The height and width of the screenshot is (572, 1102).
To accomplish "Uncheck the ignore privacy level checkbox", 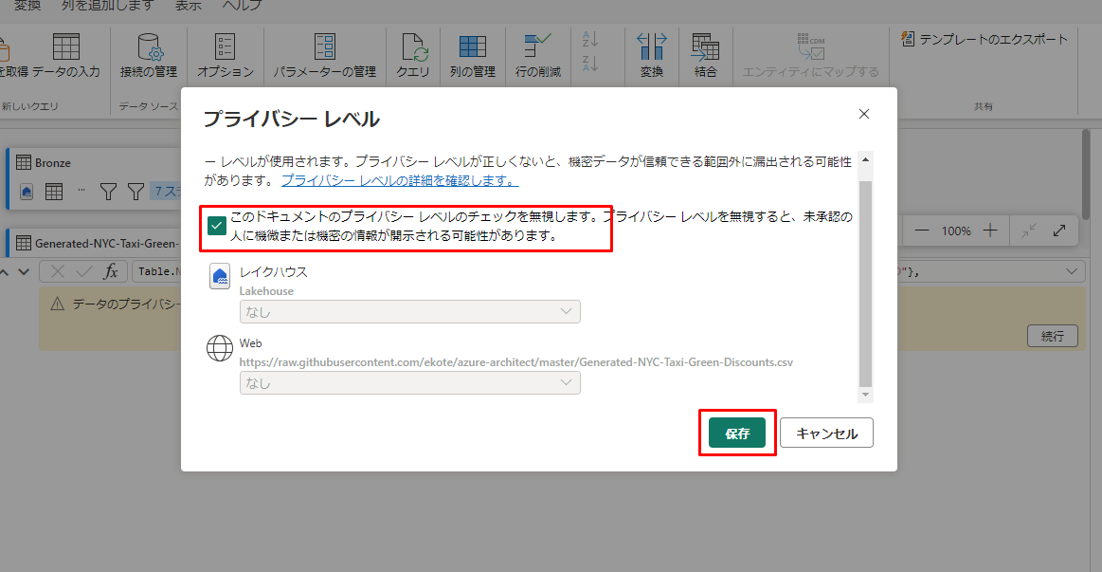I will pos(216,226).
